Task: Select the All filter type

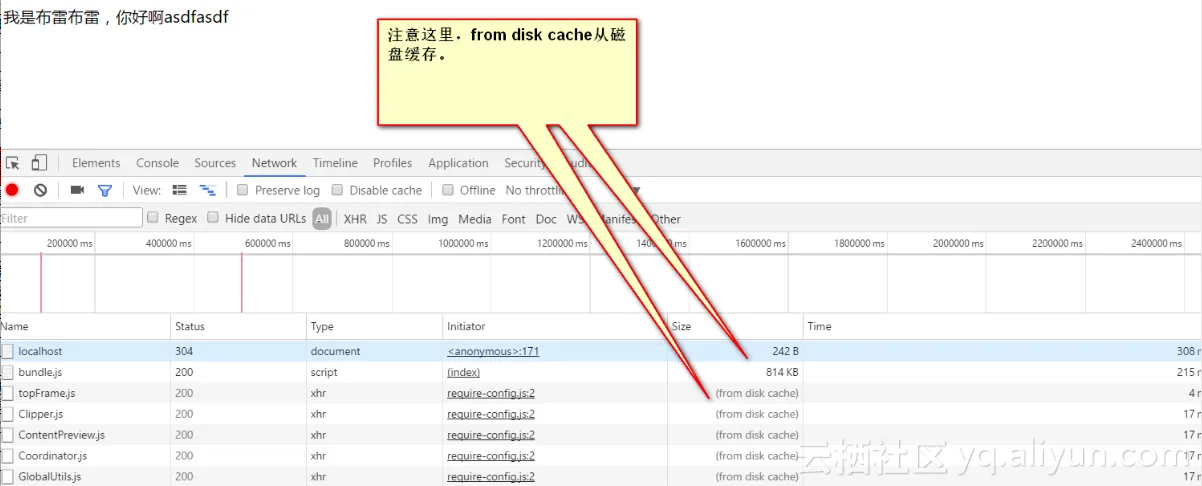Action: tap(322, 219)
